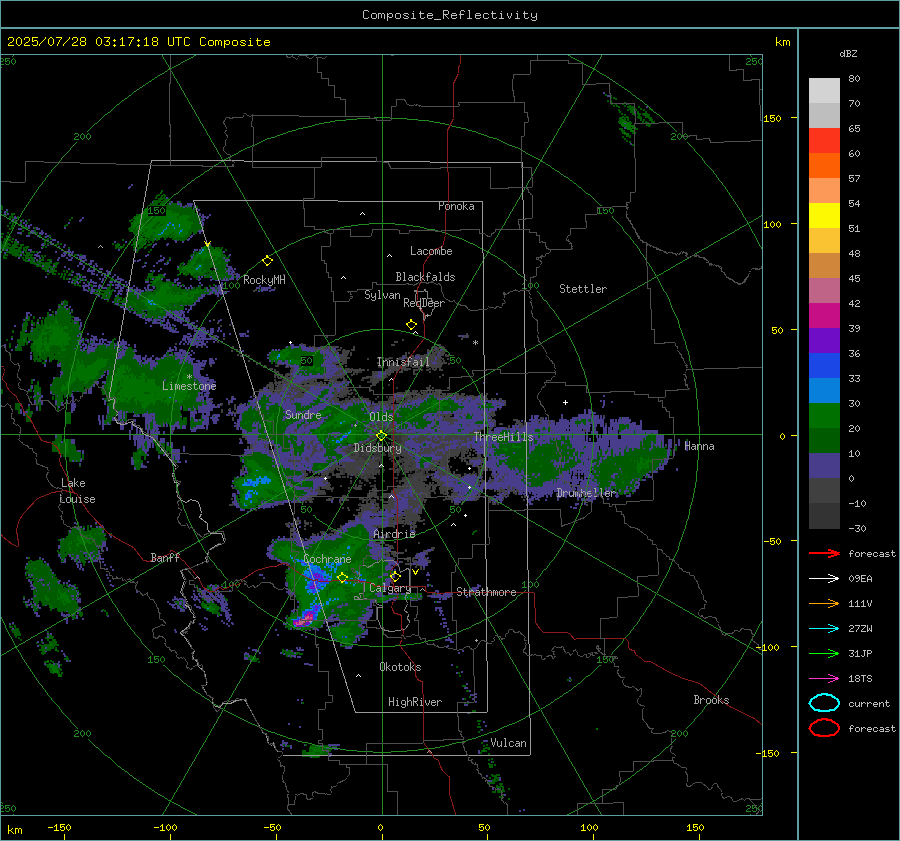Click the magenta legend color swatch near 42
The image size is (900, 841).
pos(824,315)
